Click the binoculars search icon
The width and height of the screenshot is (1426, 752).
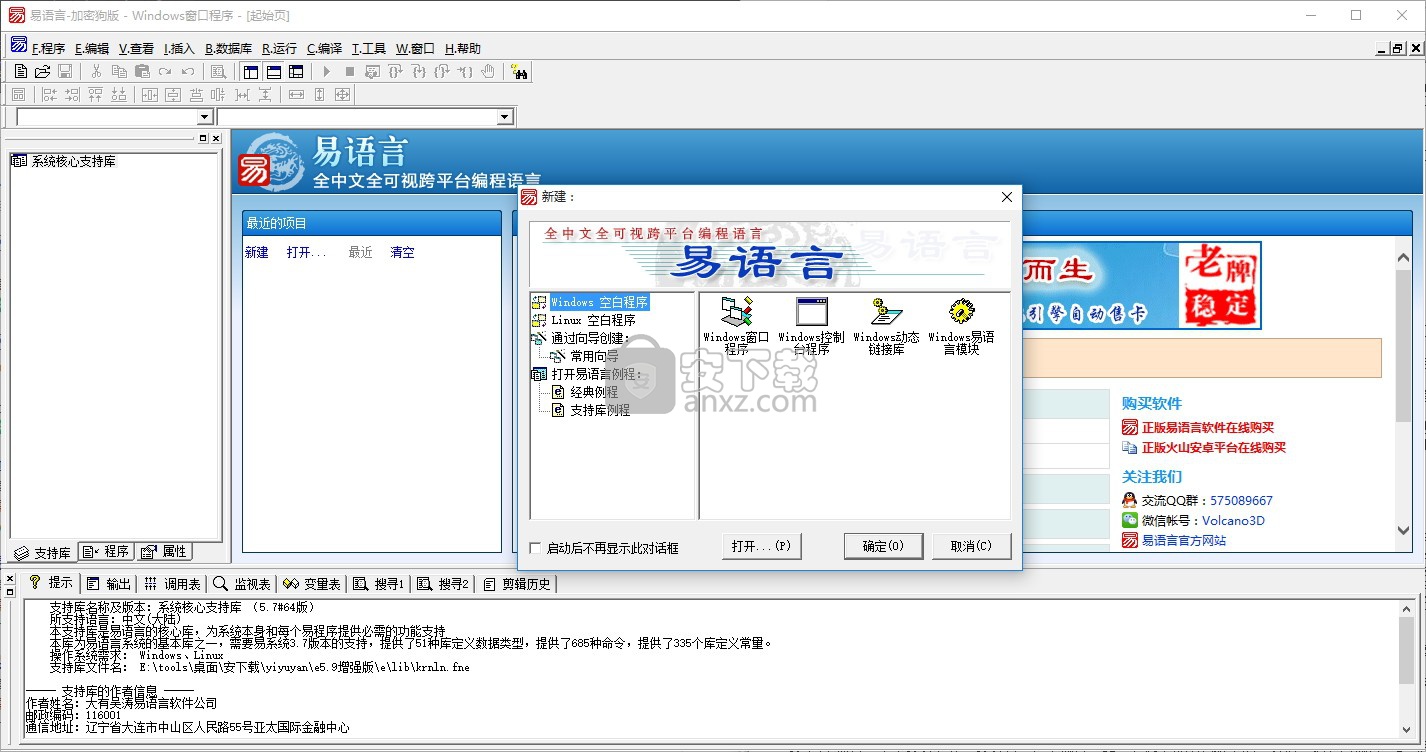519,71
